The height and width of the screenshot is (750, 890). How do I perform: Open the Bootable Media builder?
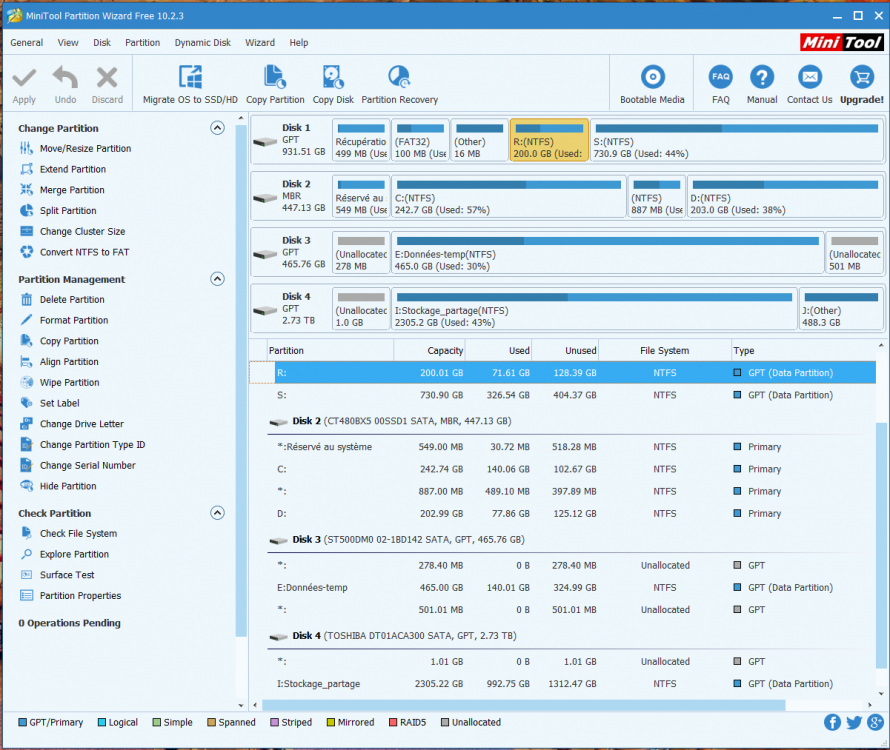pos(652,78)
